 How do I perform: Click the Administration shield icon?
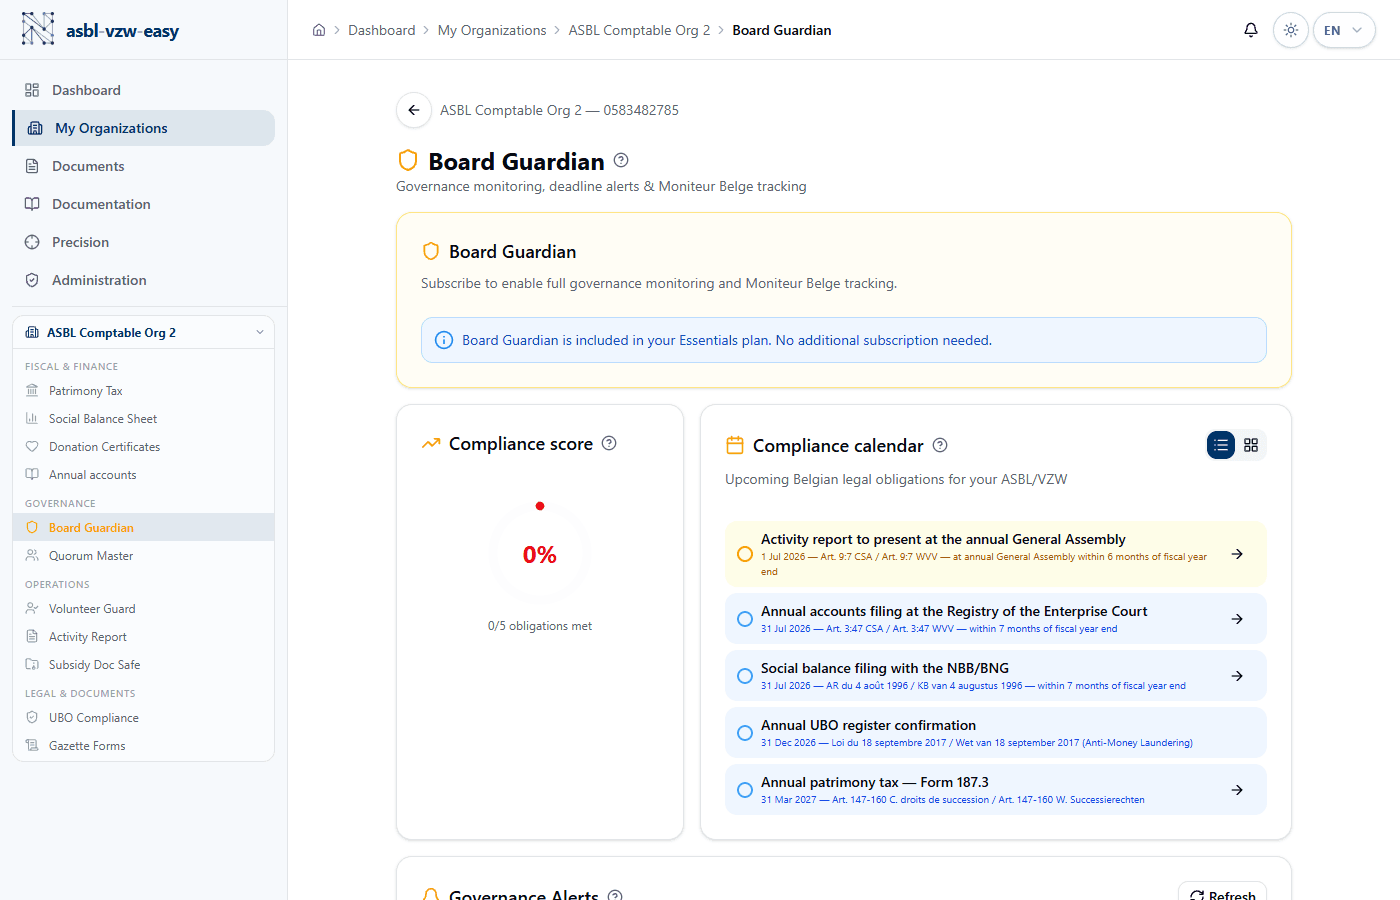pyautogui.click(x=32, y=280)
